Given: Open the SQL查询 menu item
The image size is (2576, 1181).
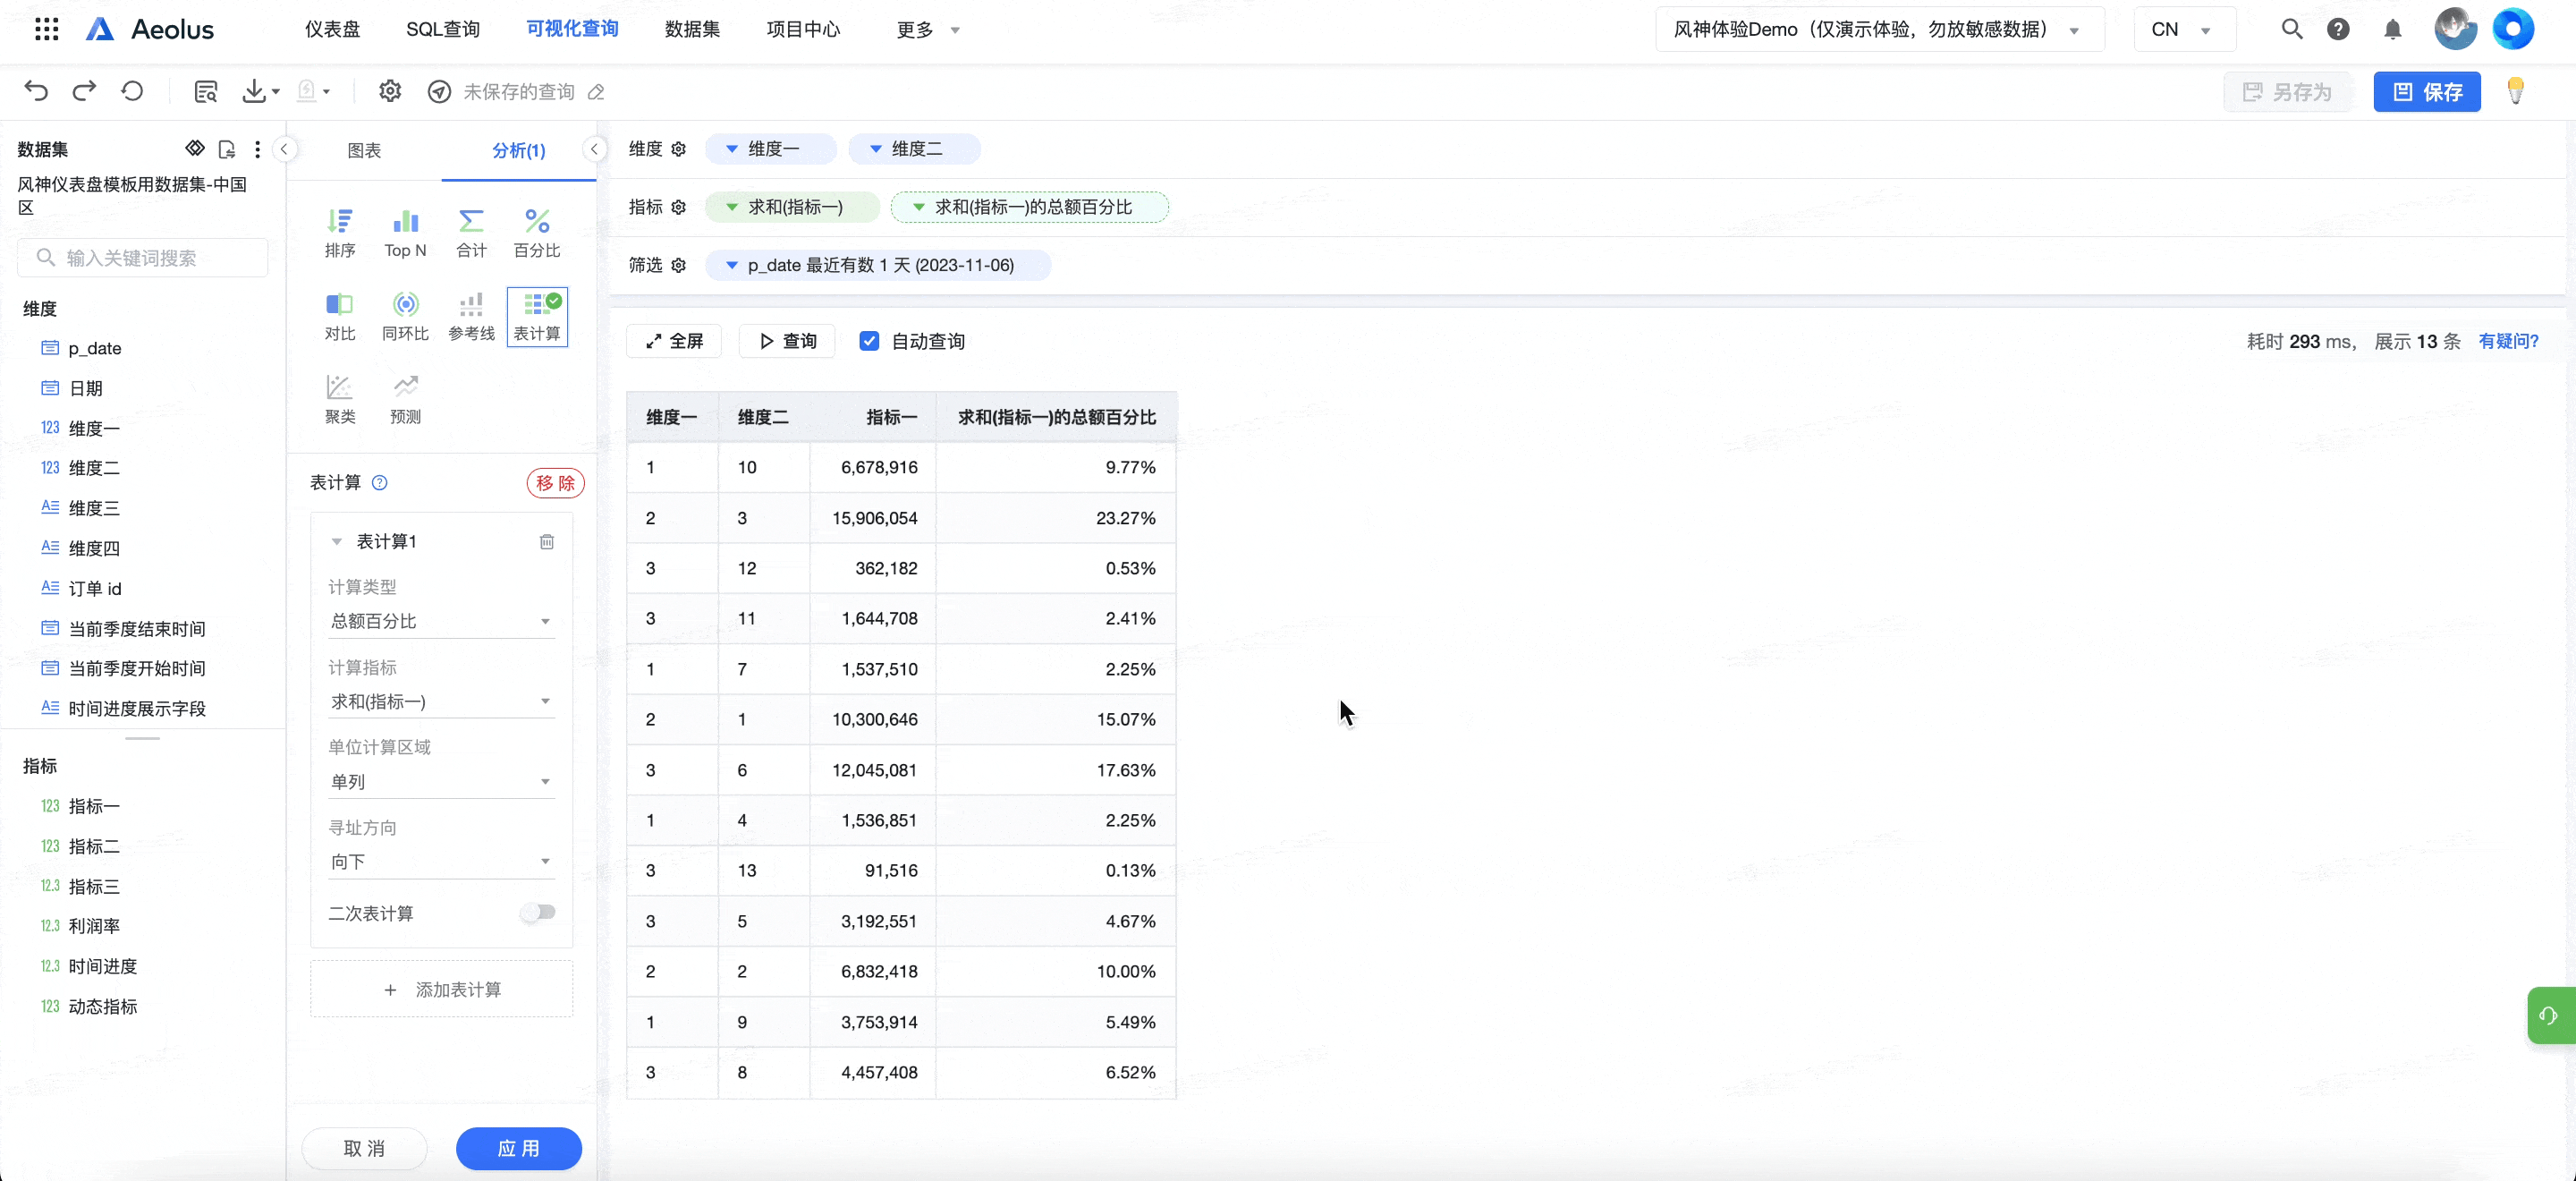Looking at the screenshot, I should click(x=443, y=29).
